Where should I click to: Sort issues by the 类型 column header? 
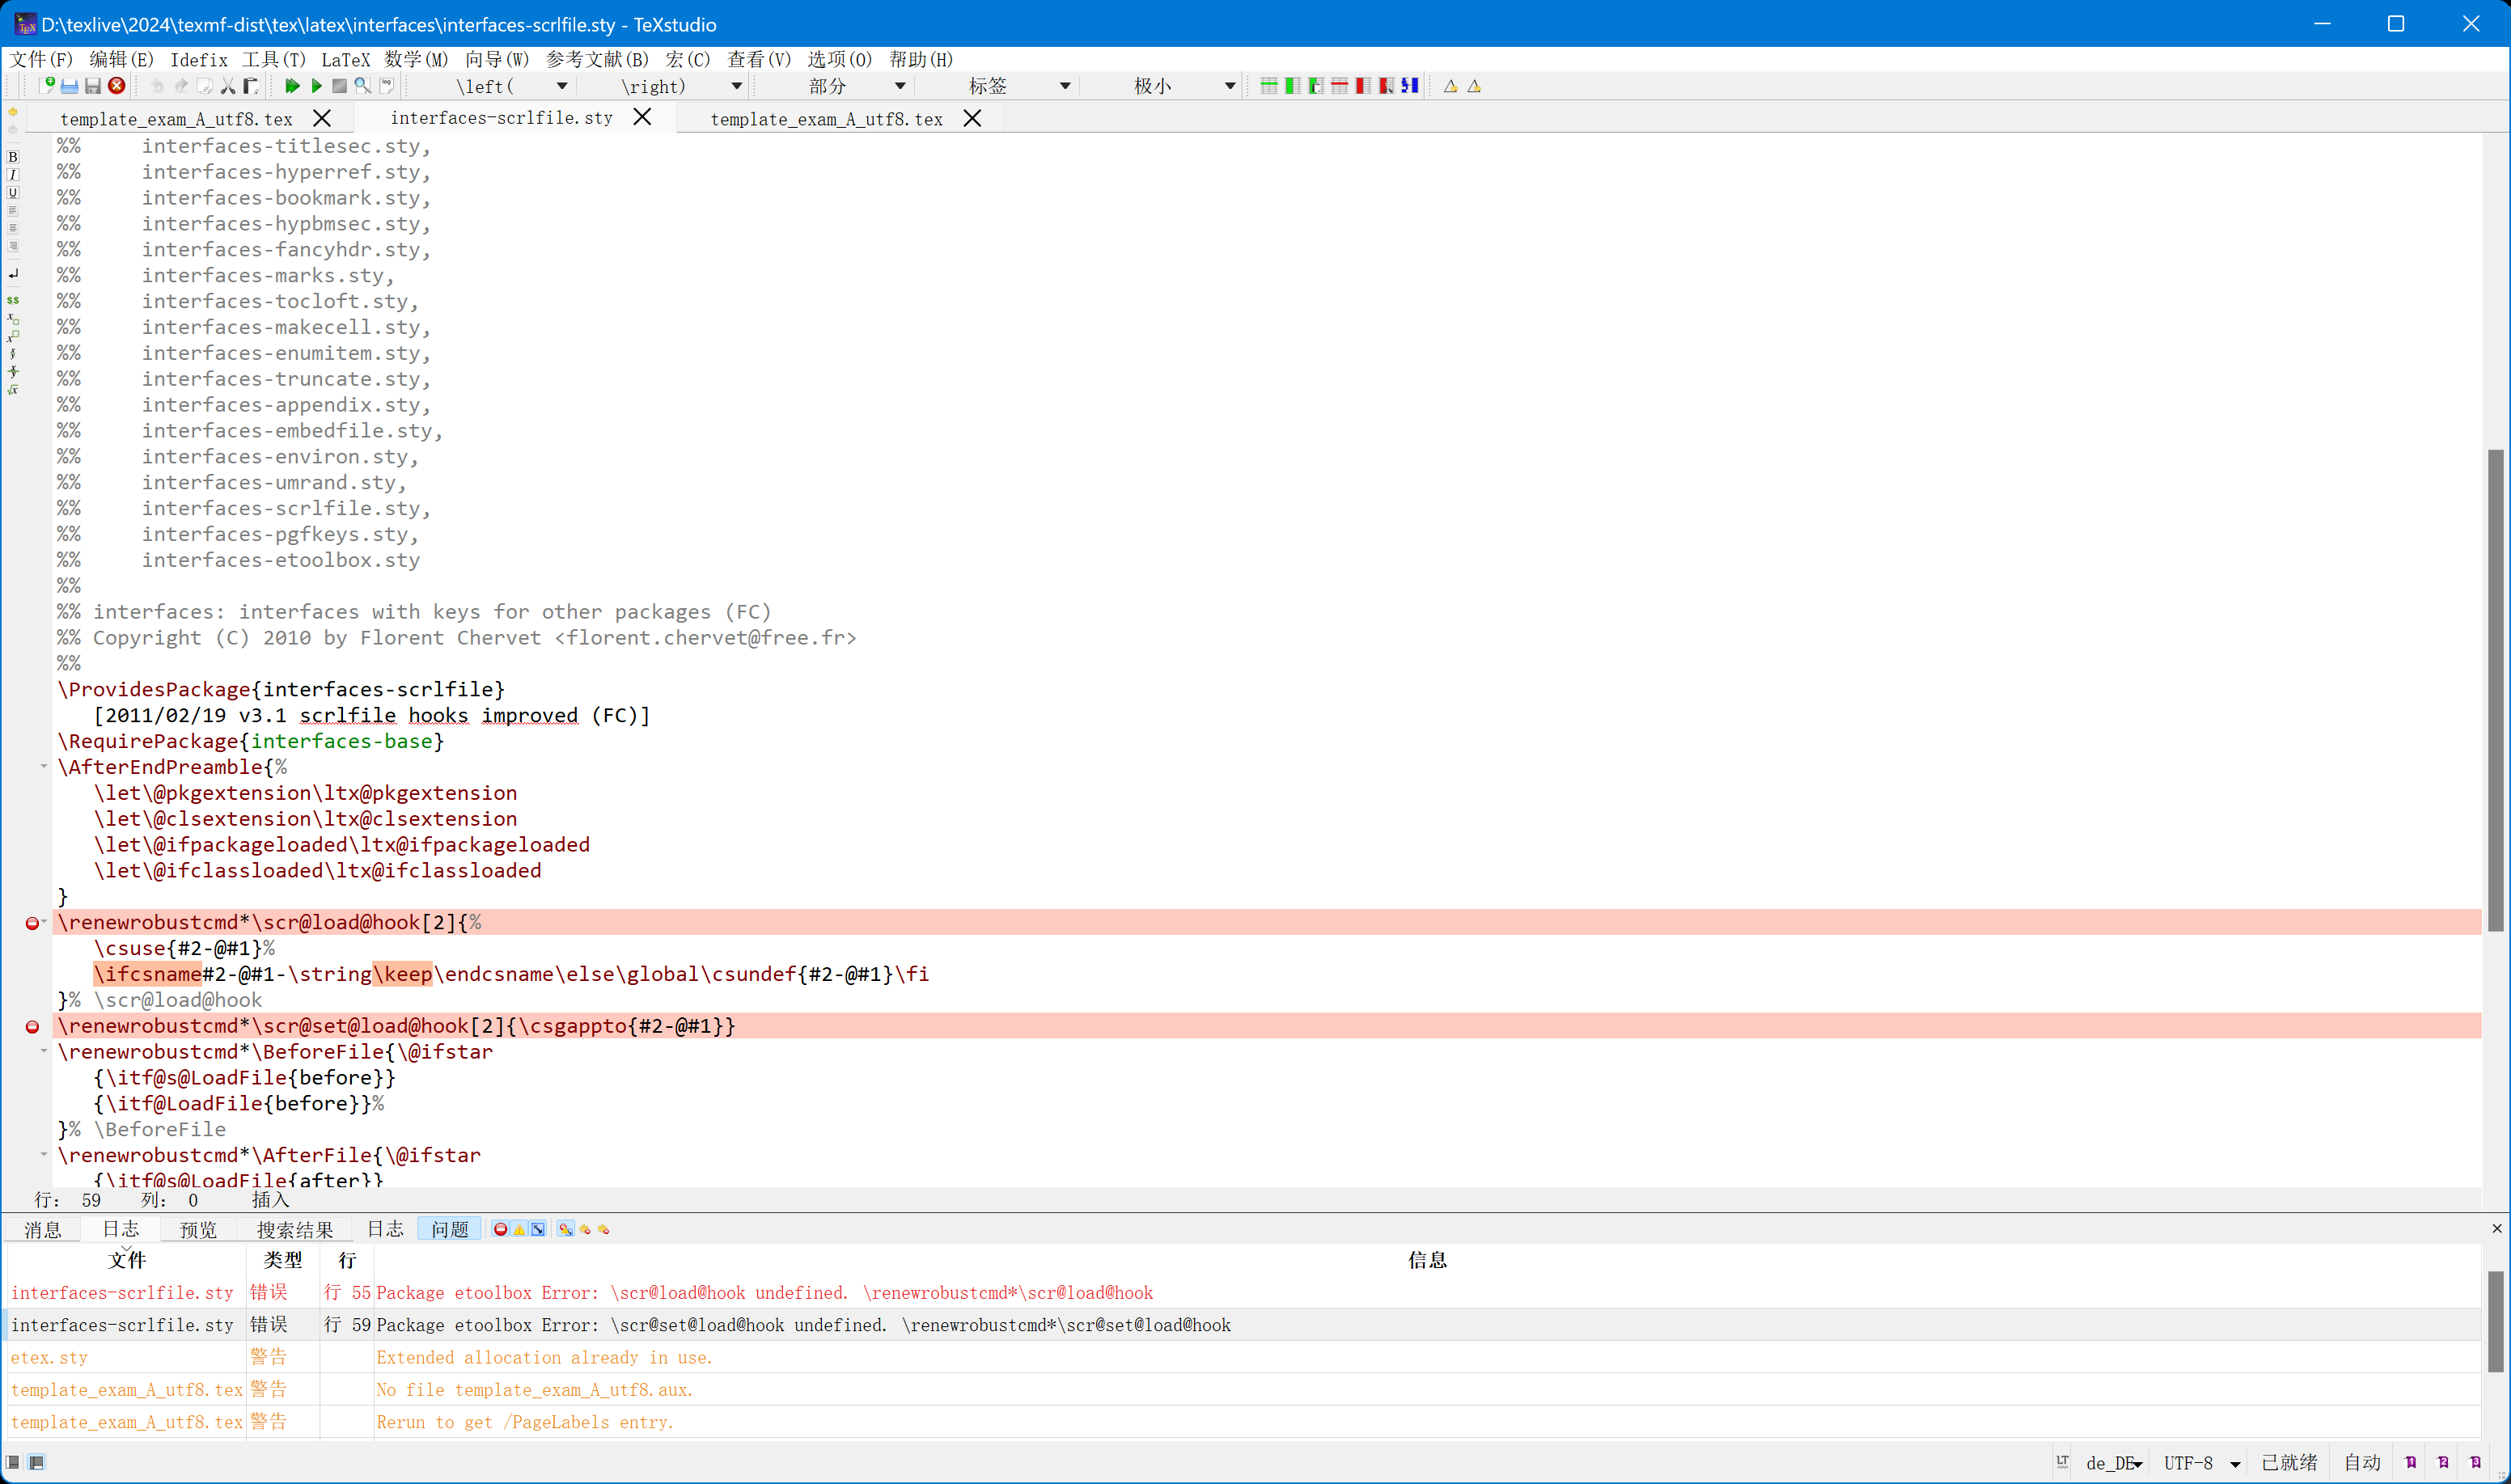pyautogui.click(x=283, y=1260)
